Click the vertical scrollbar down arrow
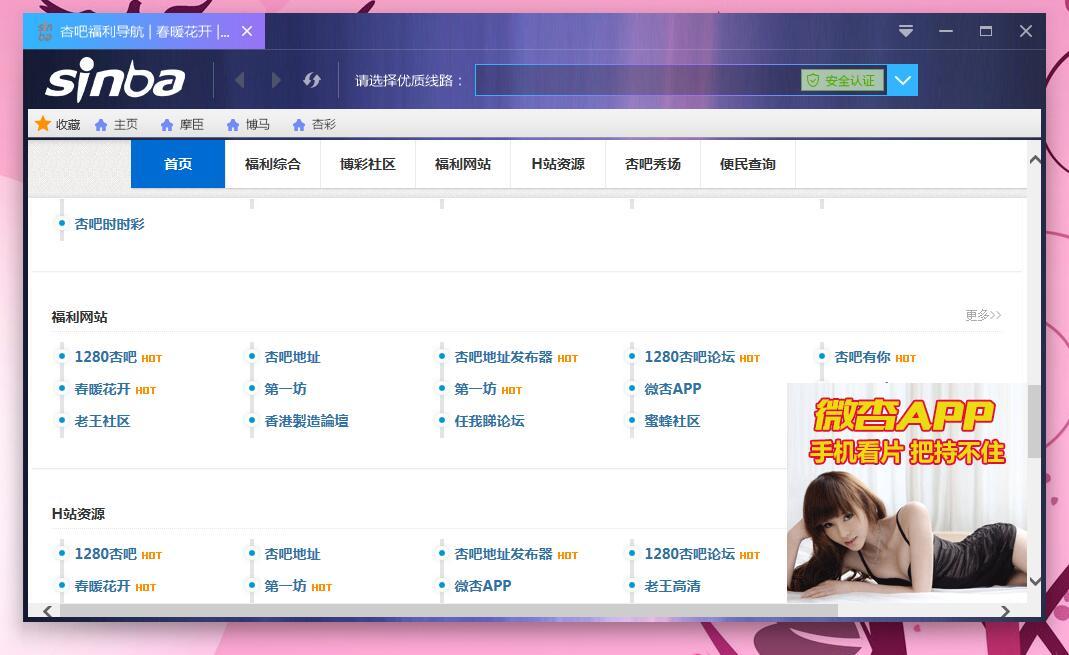1069x655 pixels. [x=1035, y=581]
